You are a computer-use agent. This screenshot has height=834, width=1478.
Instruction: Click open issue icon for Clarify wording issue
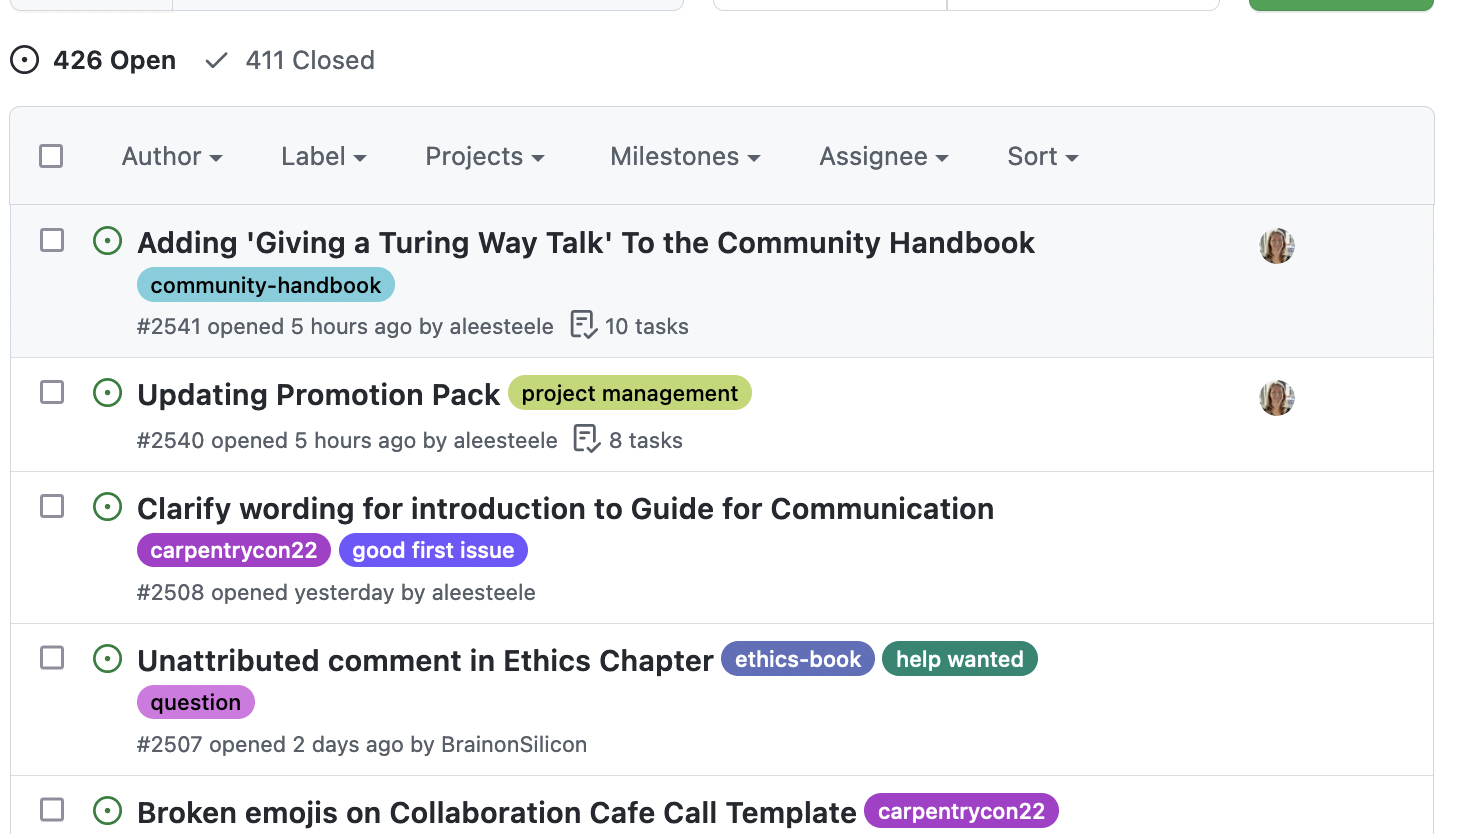[x=107, y=507]
